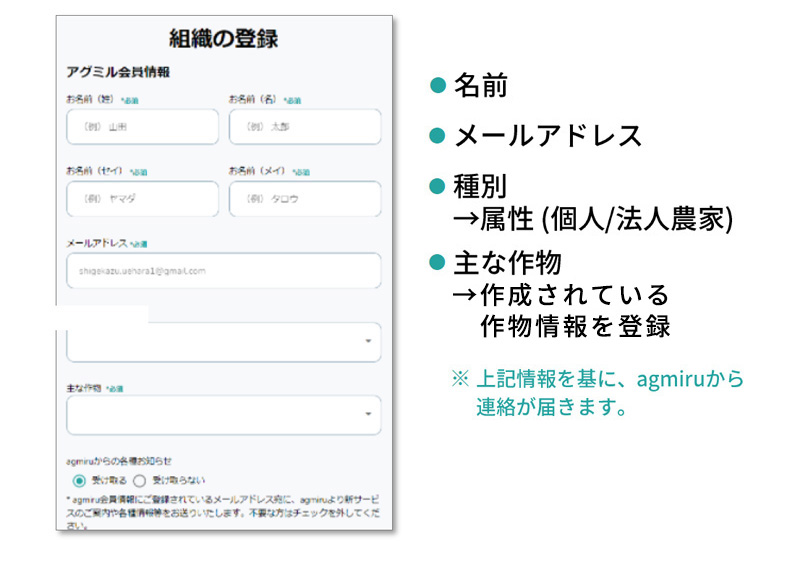Select the 受け取らない radio button
This screenshot has width=797, height=585.
point(139,480)
